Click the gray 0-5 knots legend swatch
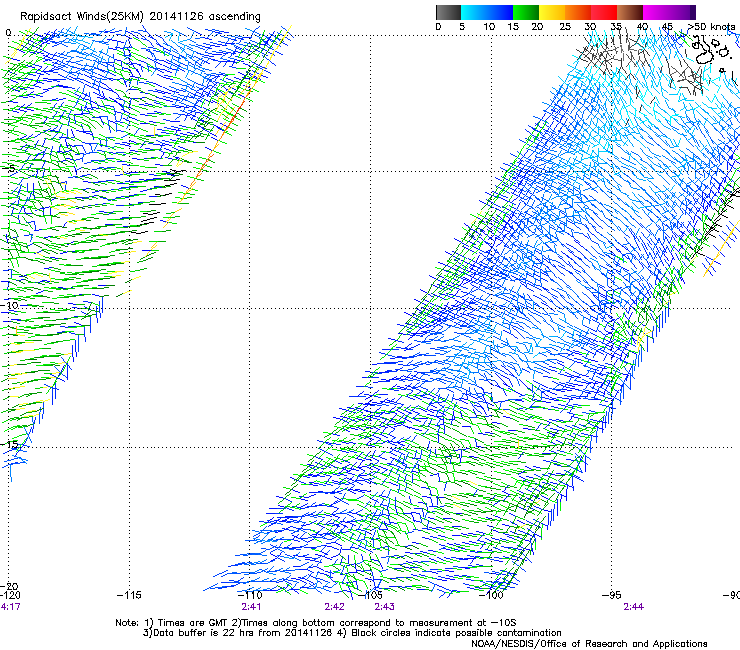Screen dimensions: 740x650 [x=448, y=12]
